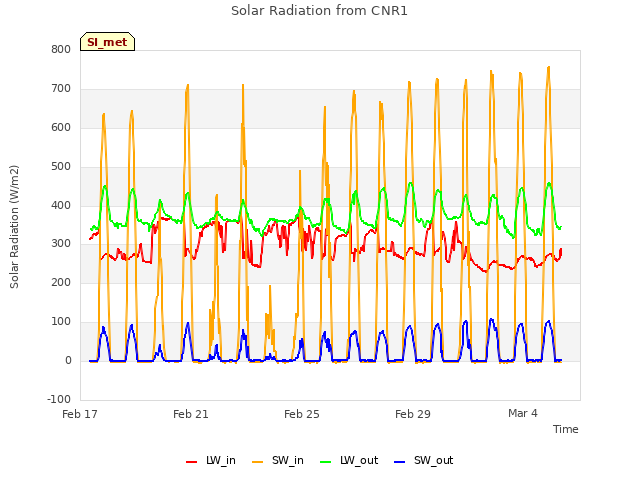Click the Feb 21 x-axis label
This screenshot has height=480, width=640.
[x=191, y=414]
